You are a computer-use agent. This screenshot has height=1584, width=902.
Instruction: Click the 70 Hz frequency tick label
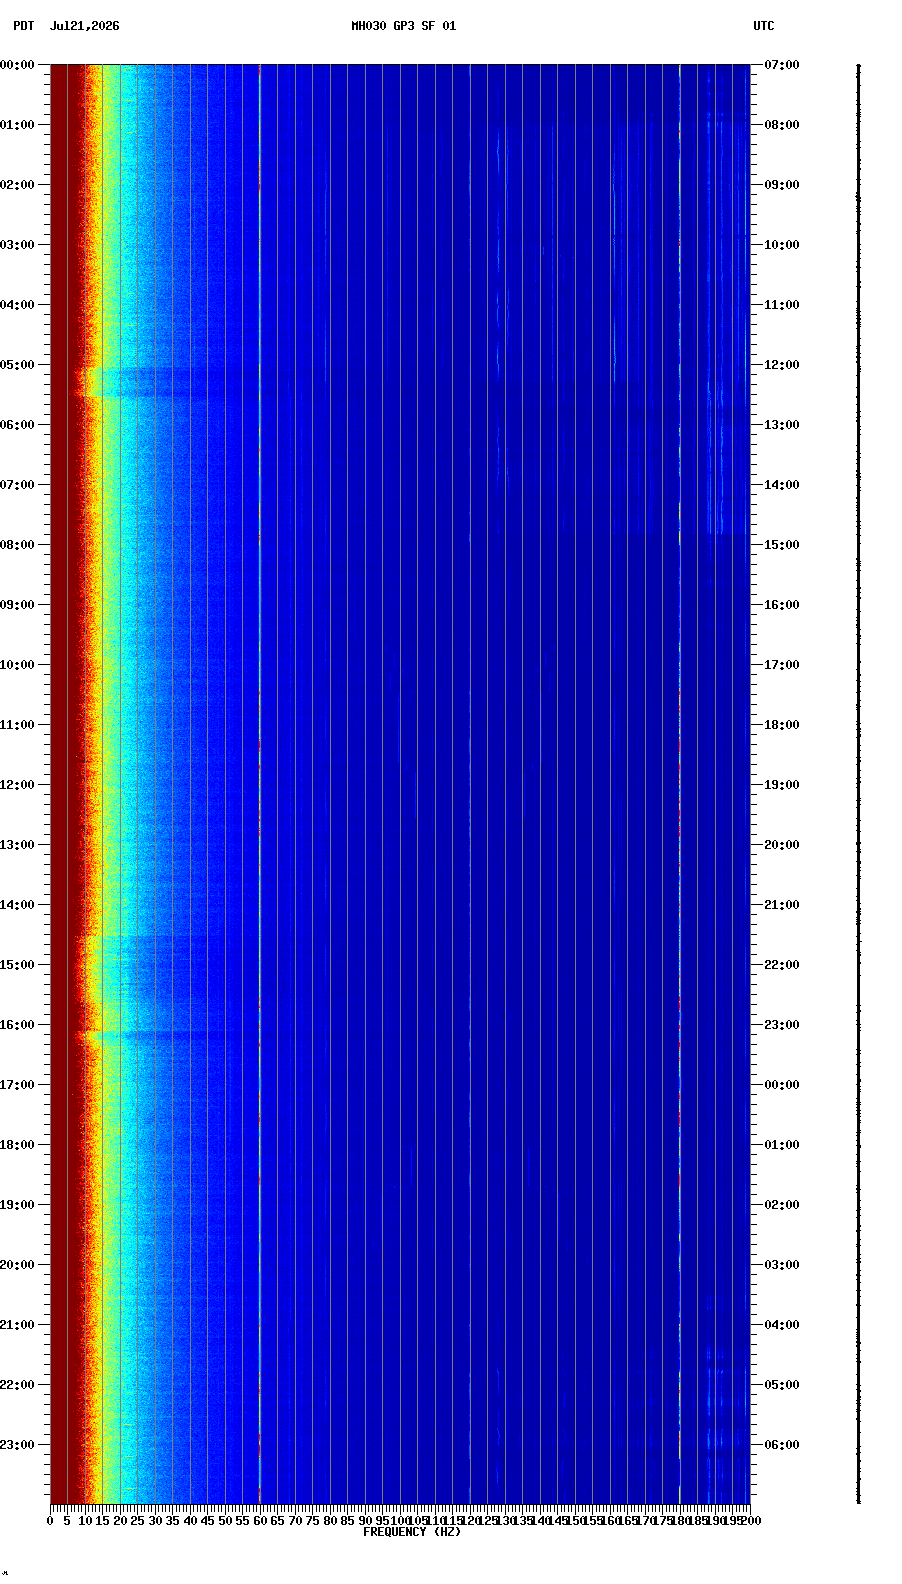click(x=295, y=1521)
